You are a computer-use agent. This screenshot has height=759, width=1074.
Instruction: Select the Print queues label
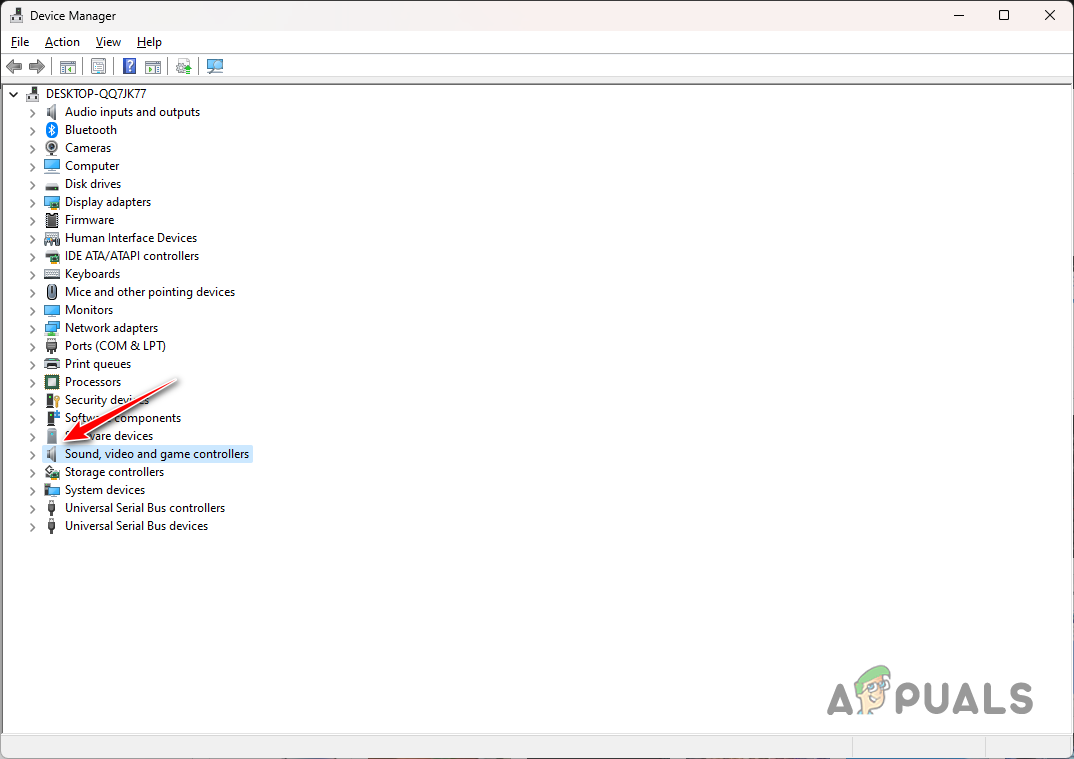[x=98, y=364]
